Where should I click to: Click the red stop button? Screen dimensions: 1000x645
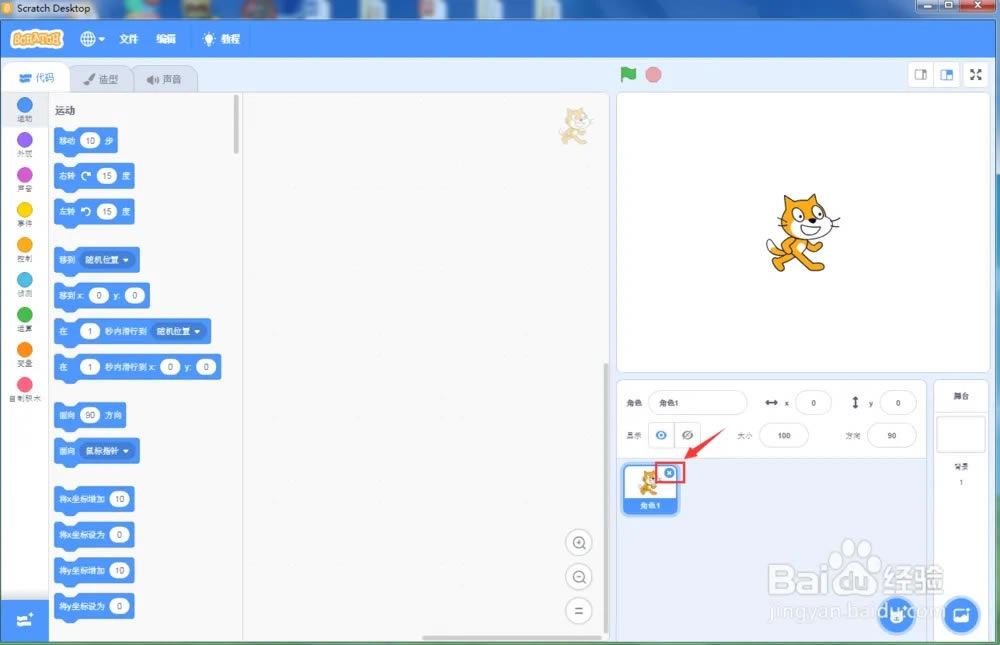tap(653, 75)
